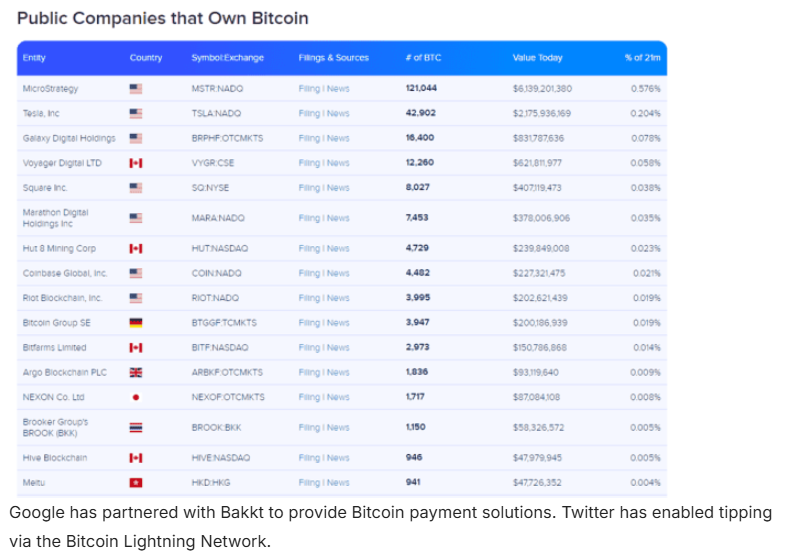Click the Thai flag for Brooker Group's row
Viewport: 787px width, 558px height.
(x=136, y=427)
